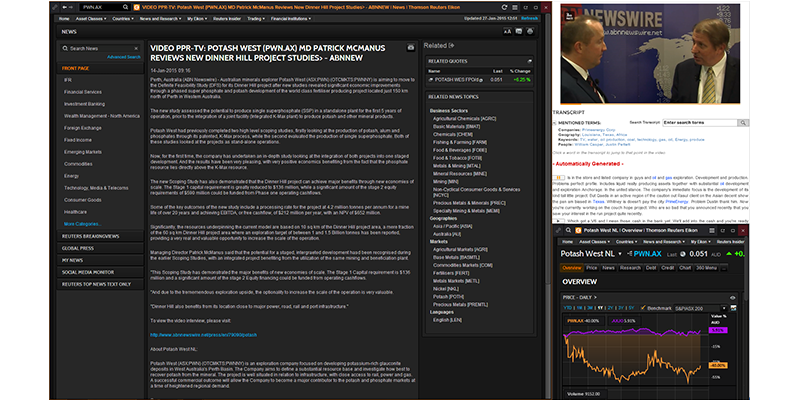The width and height of the screenshot is (800, 400).
Task: Open the Asset Classes menu in news window
Action: point(92,19)
